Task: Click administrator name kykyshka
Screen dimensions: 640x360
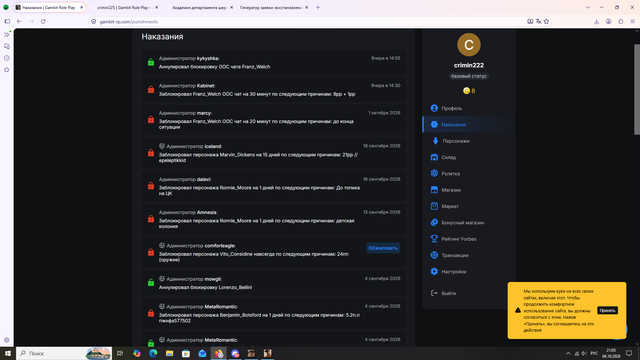Action: (207, 58)
